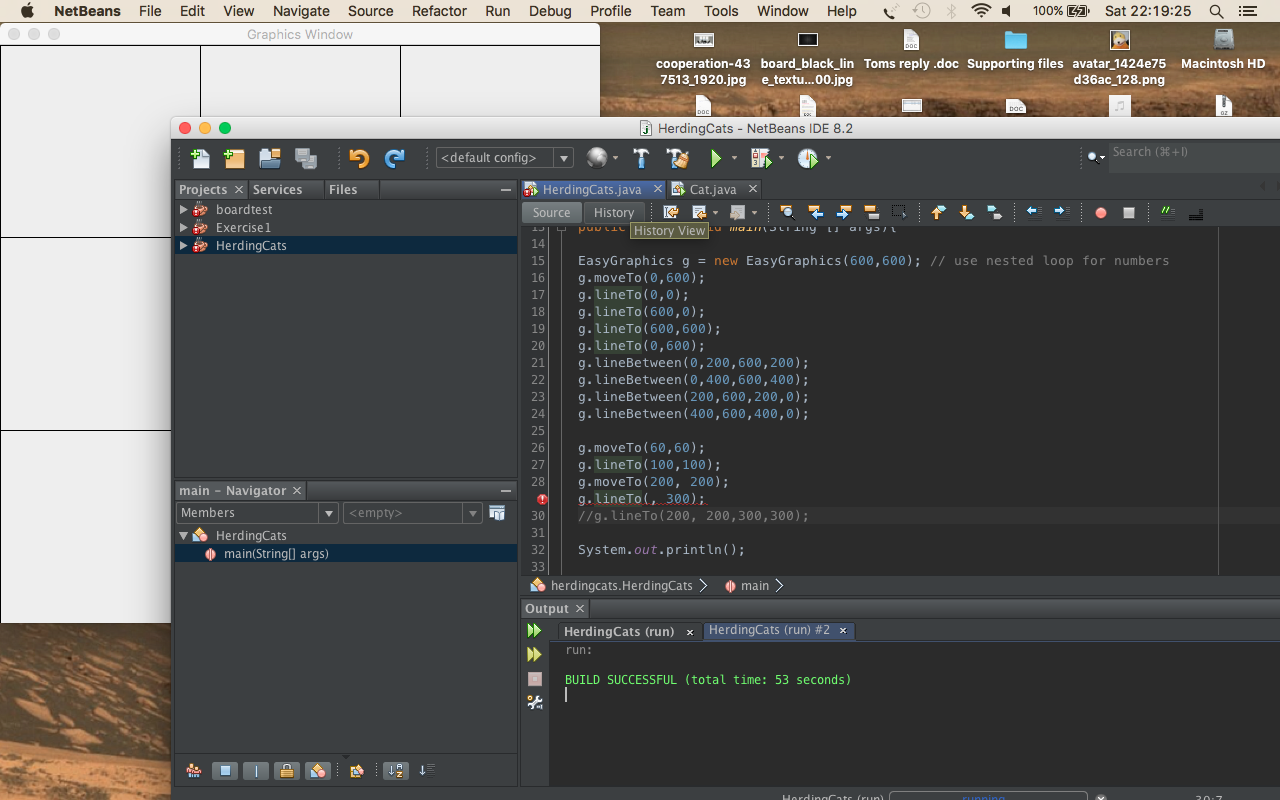Viewport: 1280px width, 800px height.
Task: Click Shift Line Left icon
Action: tap(1034, 212)
